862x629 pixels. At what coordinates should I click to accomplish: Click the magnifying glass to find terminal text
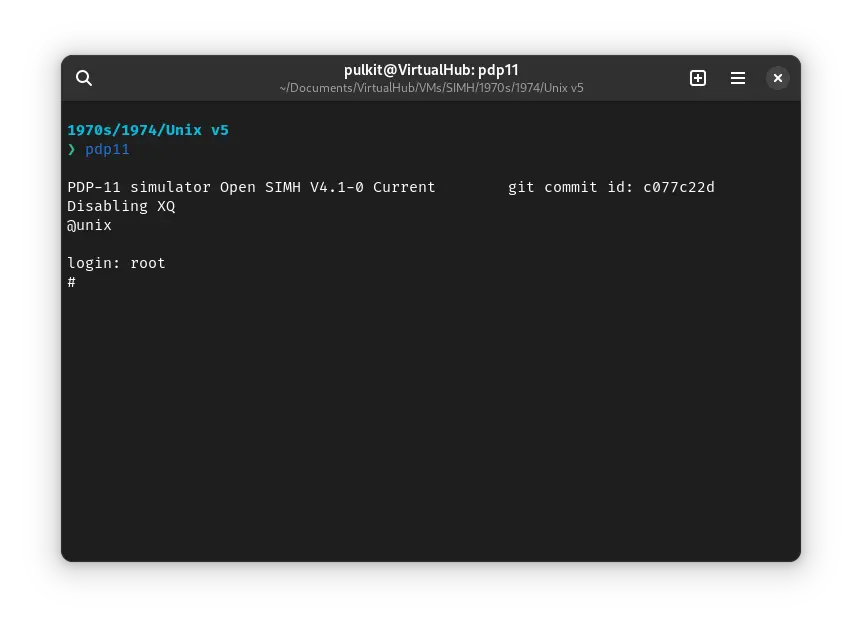tap(84, 78)
